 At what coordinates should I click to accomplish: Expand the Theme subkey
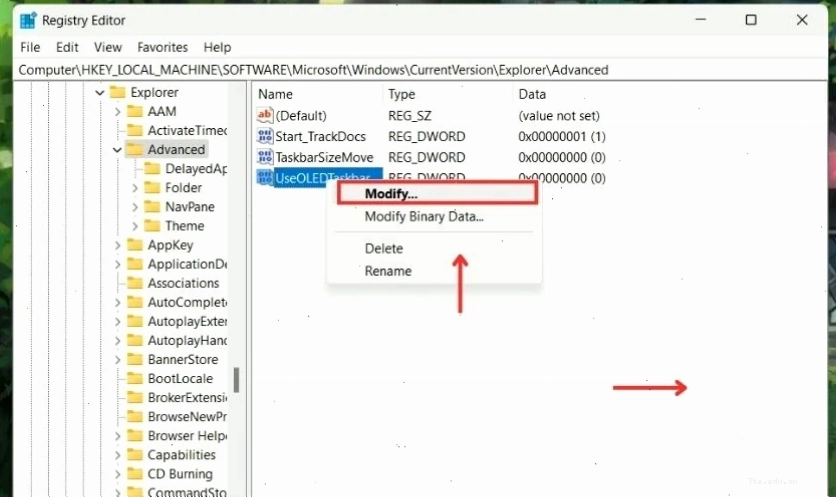[x=135, y=226]
